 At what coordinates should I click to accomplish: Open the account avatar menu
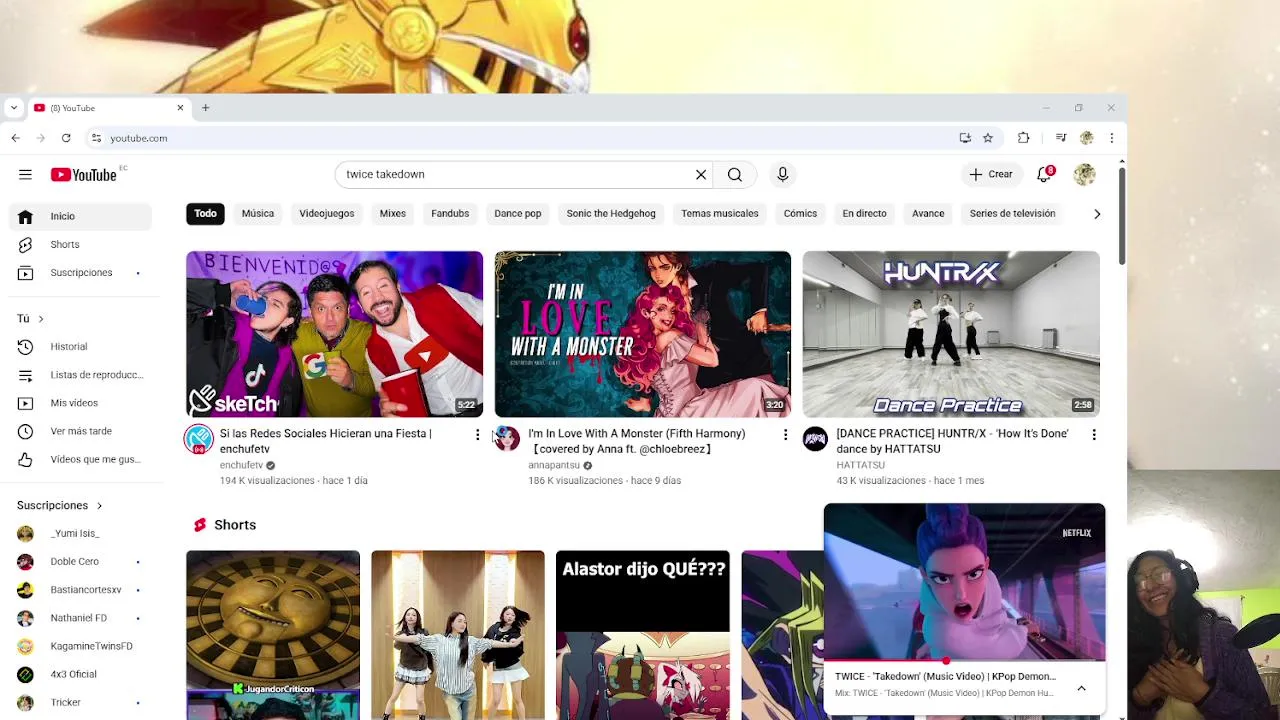click(1085, 174)
